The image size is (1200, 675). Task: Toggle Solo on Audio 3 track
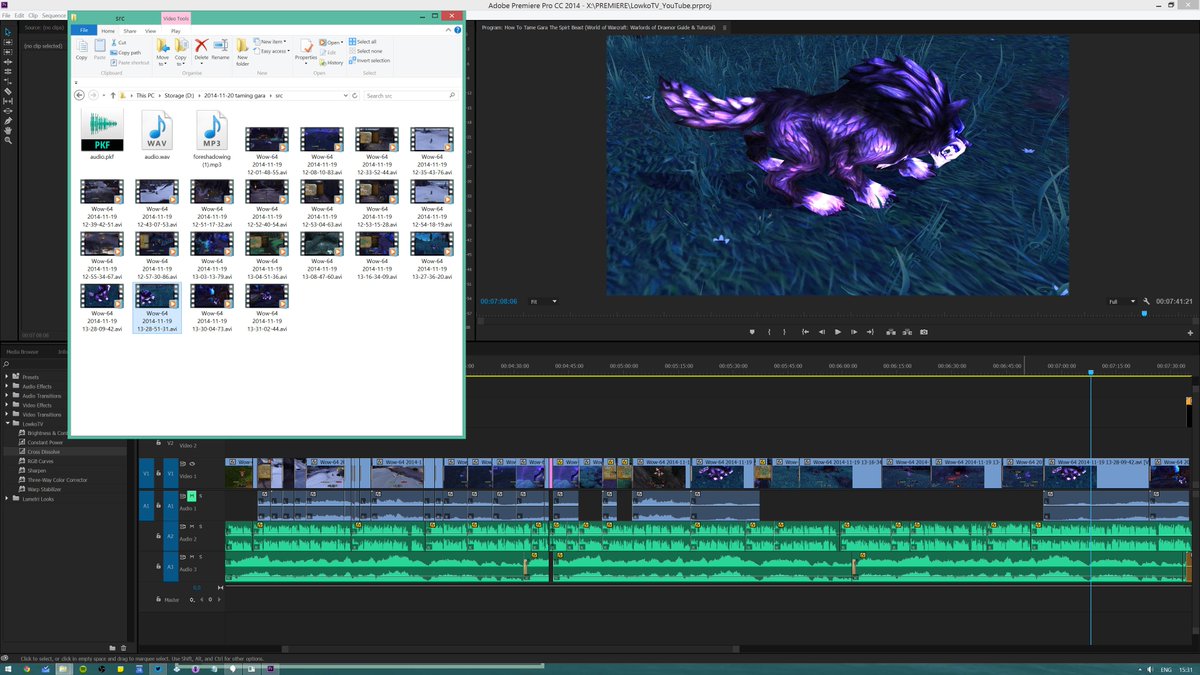[200, 557]
